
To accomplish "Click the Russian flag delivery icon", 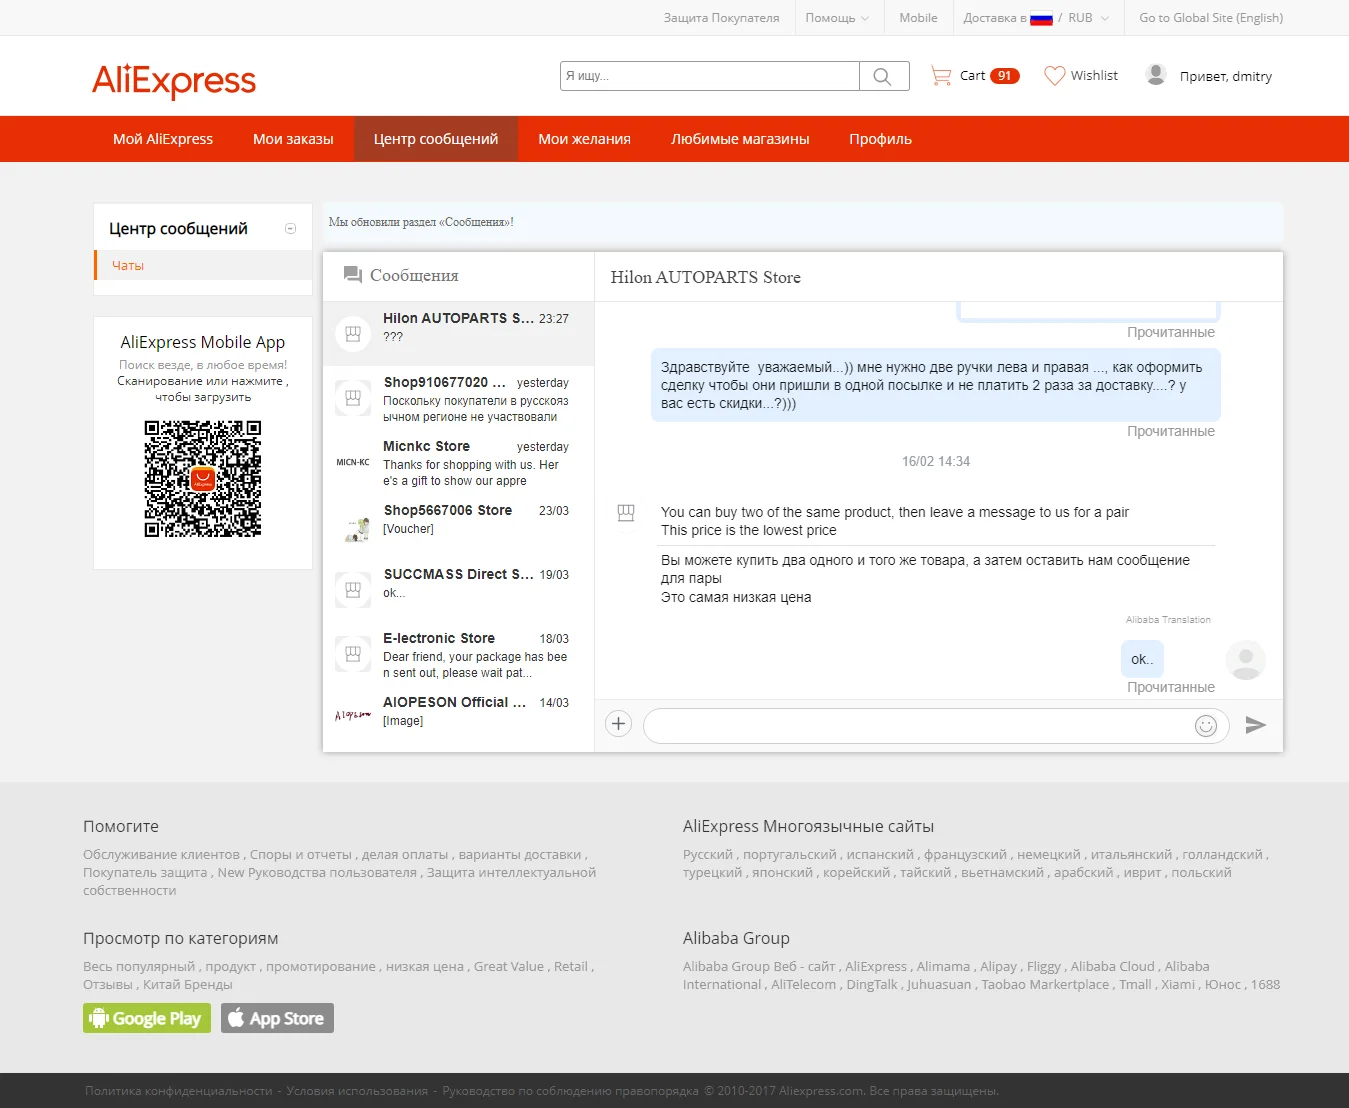I will (x=1041, y=18).
